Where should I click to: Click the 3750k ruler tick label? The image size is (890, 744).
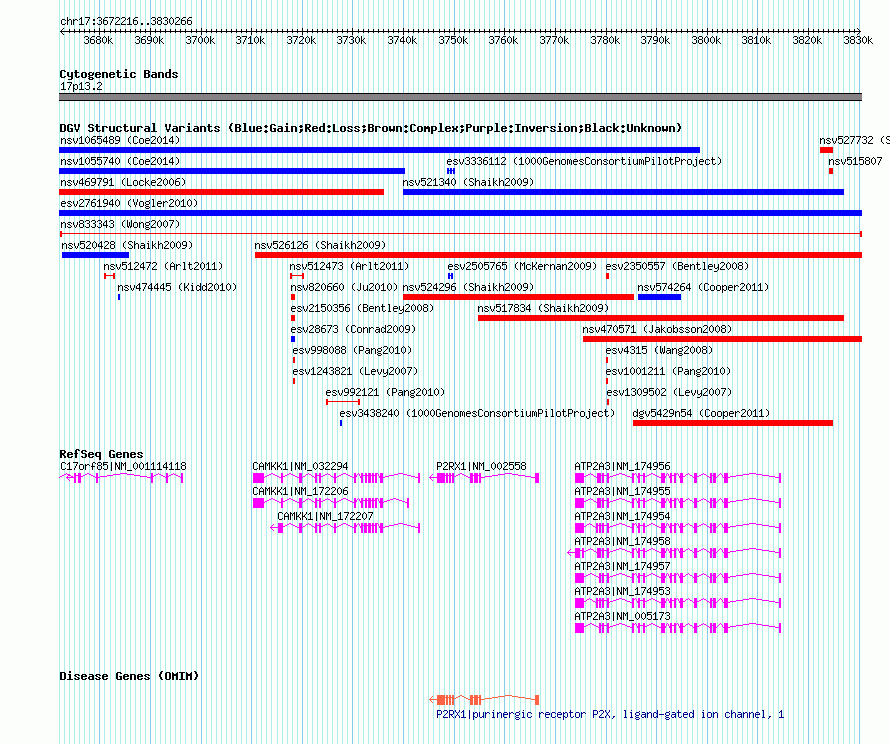[x=453, y=40]
